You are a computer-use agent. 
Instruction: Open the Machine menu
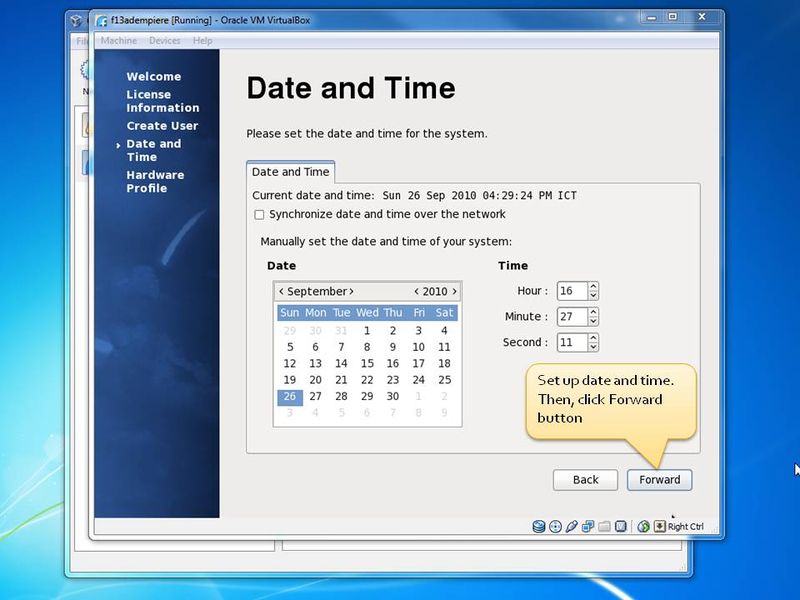[x=118, y=40]
